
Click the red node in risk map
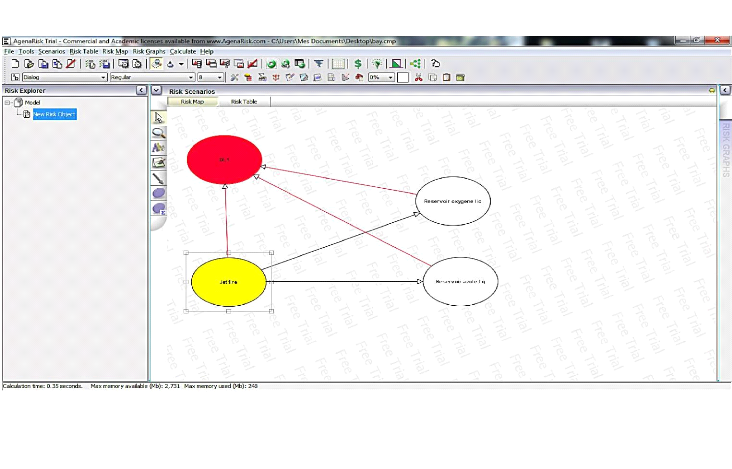225,160
